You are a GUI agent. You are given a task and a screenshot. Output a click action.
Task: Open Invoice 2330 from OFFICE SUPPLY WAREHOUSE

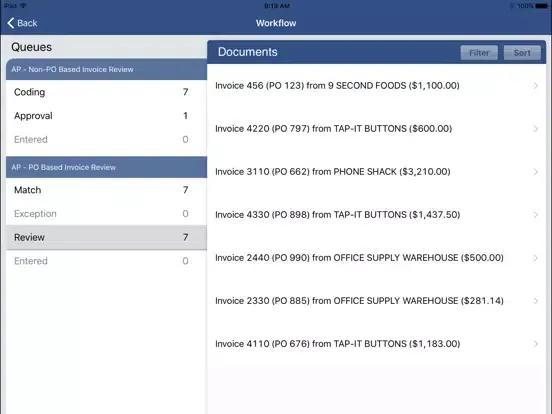point(377,301)
